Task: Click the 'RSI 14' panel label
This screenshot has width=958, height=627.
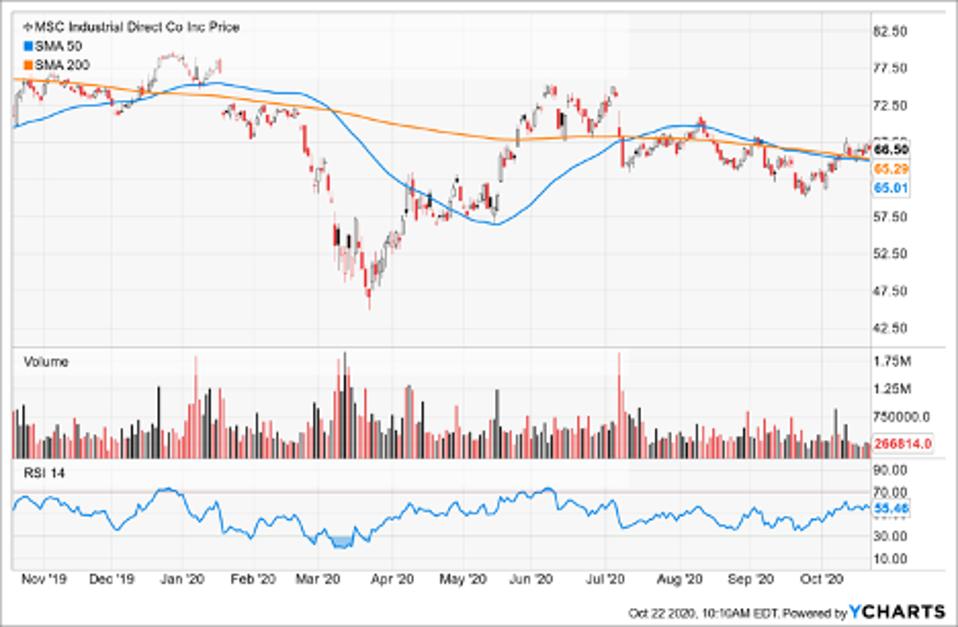Action: point(44,473)
